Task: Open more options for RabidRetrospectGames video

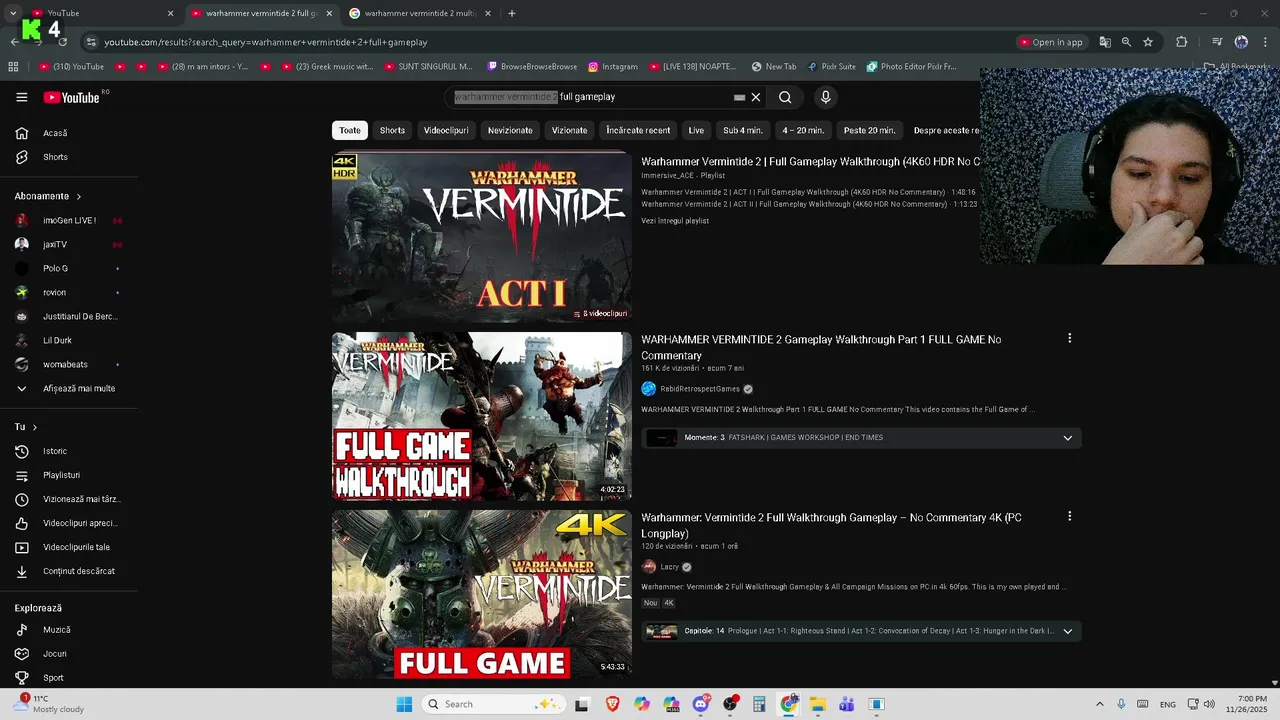Action: (1069, 338)
